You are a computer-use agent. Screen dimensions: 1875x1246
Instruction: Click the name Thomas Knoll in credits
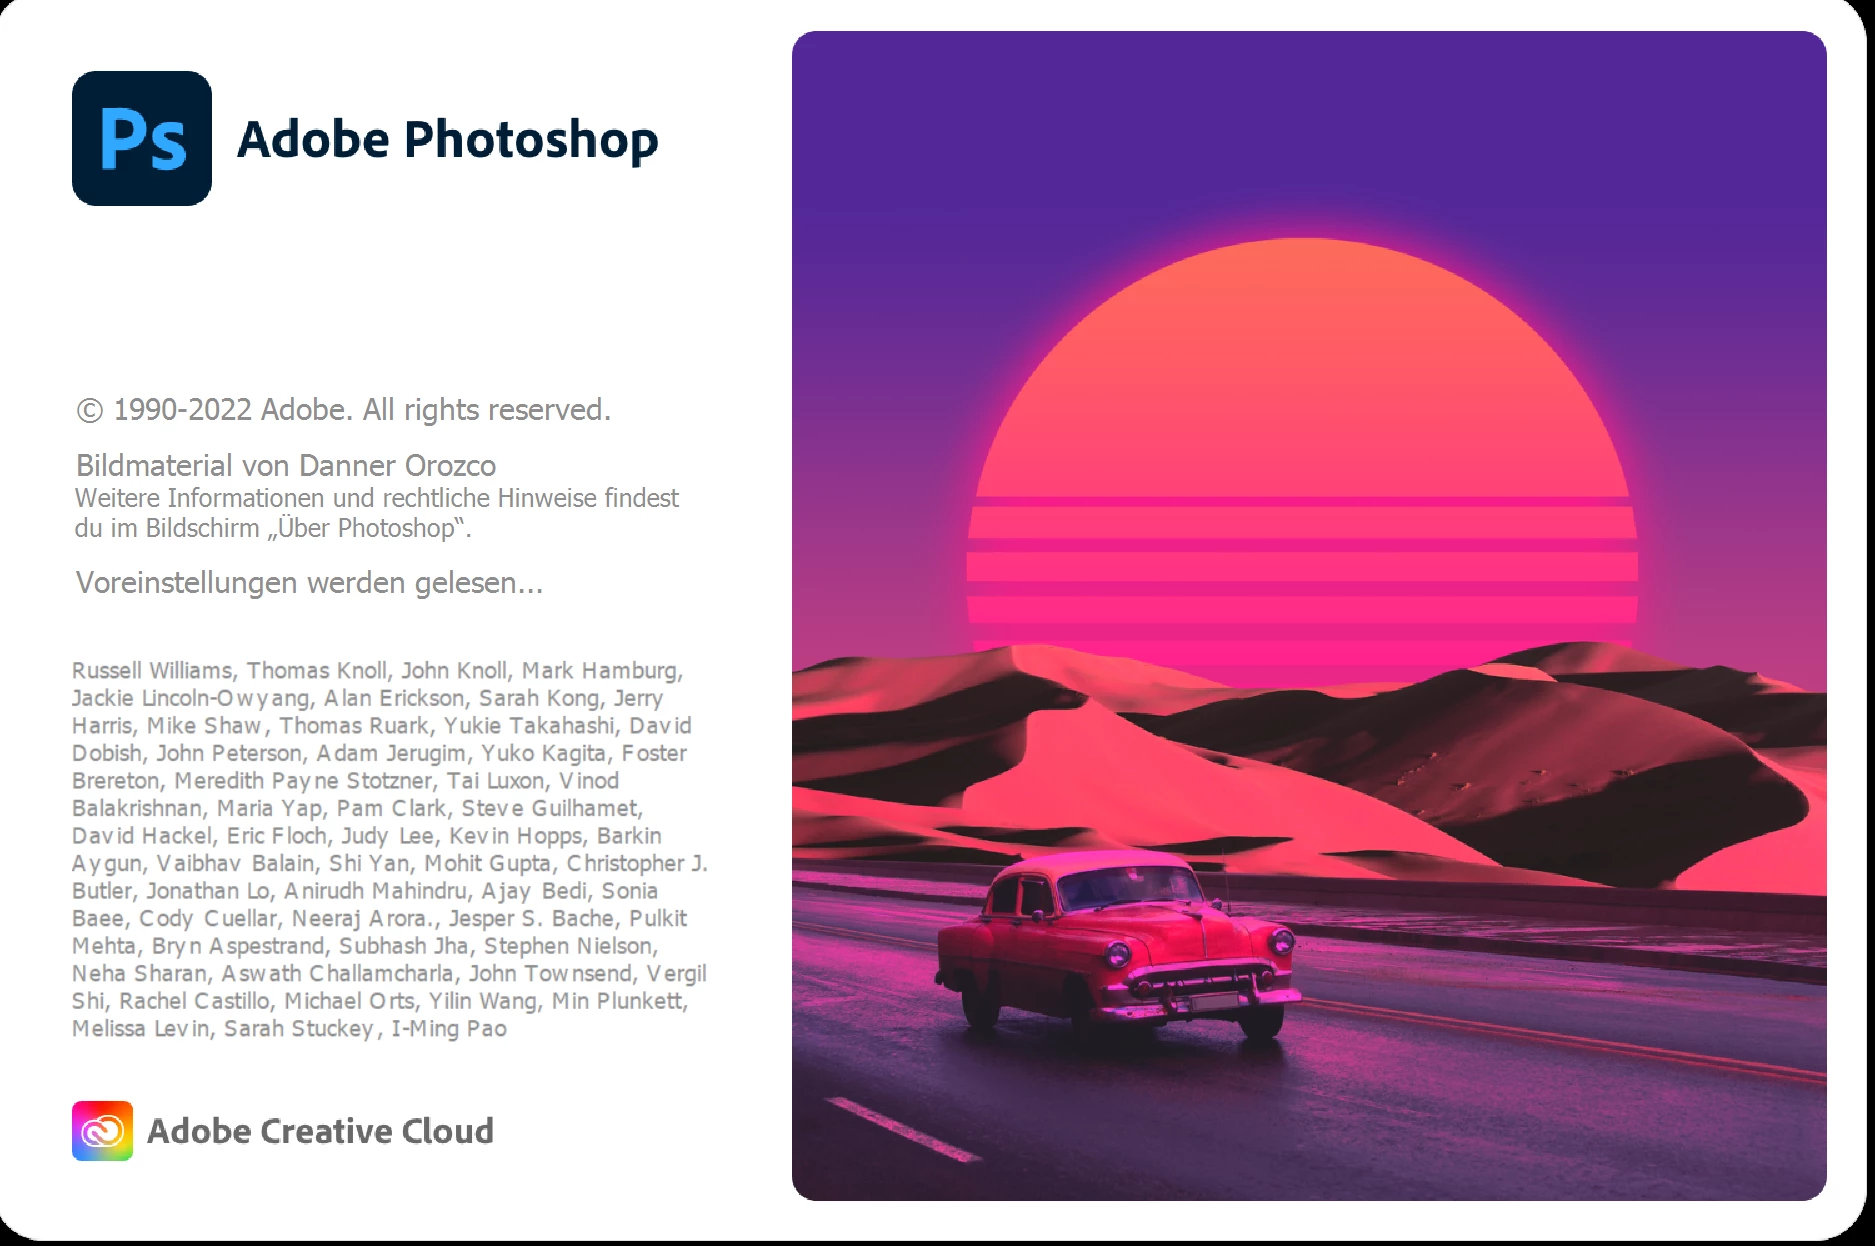(x=317, y=671)
